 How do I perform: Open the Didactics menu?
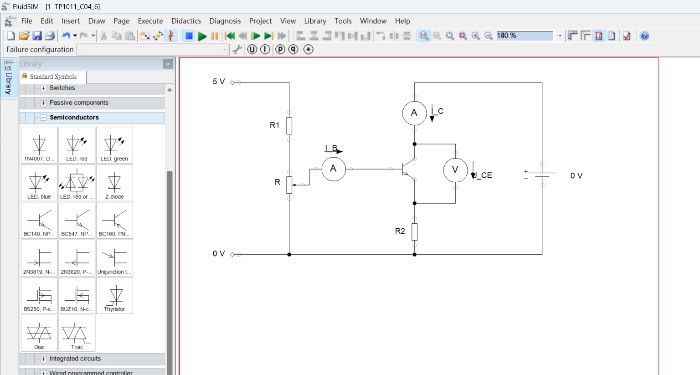[186, 21]
